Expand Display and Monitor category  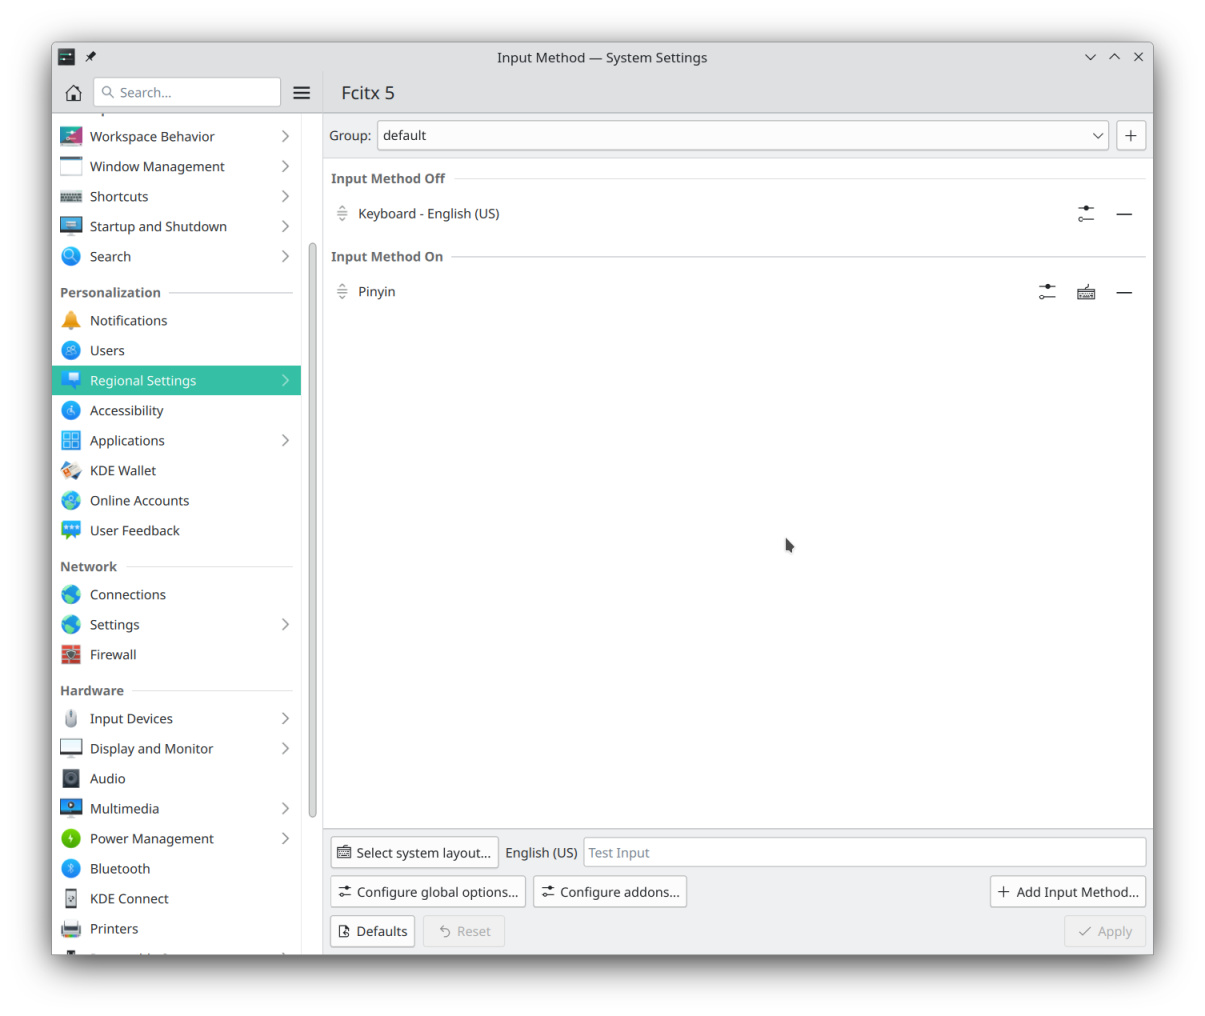pyautogui.click(x=176, y=749)
